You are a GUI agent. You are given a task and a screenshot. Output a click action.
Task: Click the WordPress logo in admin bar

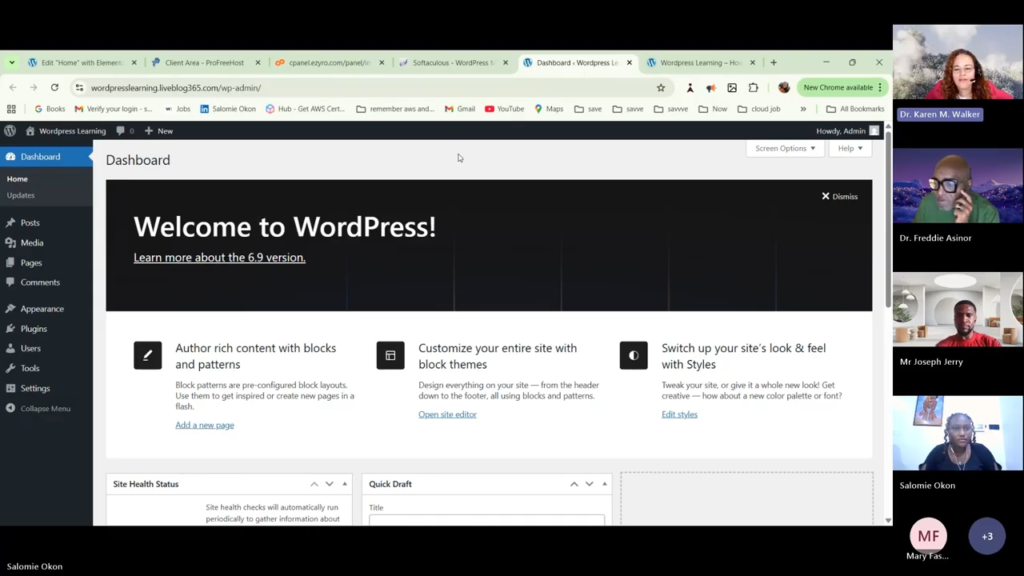[10, 131]
